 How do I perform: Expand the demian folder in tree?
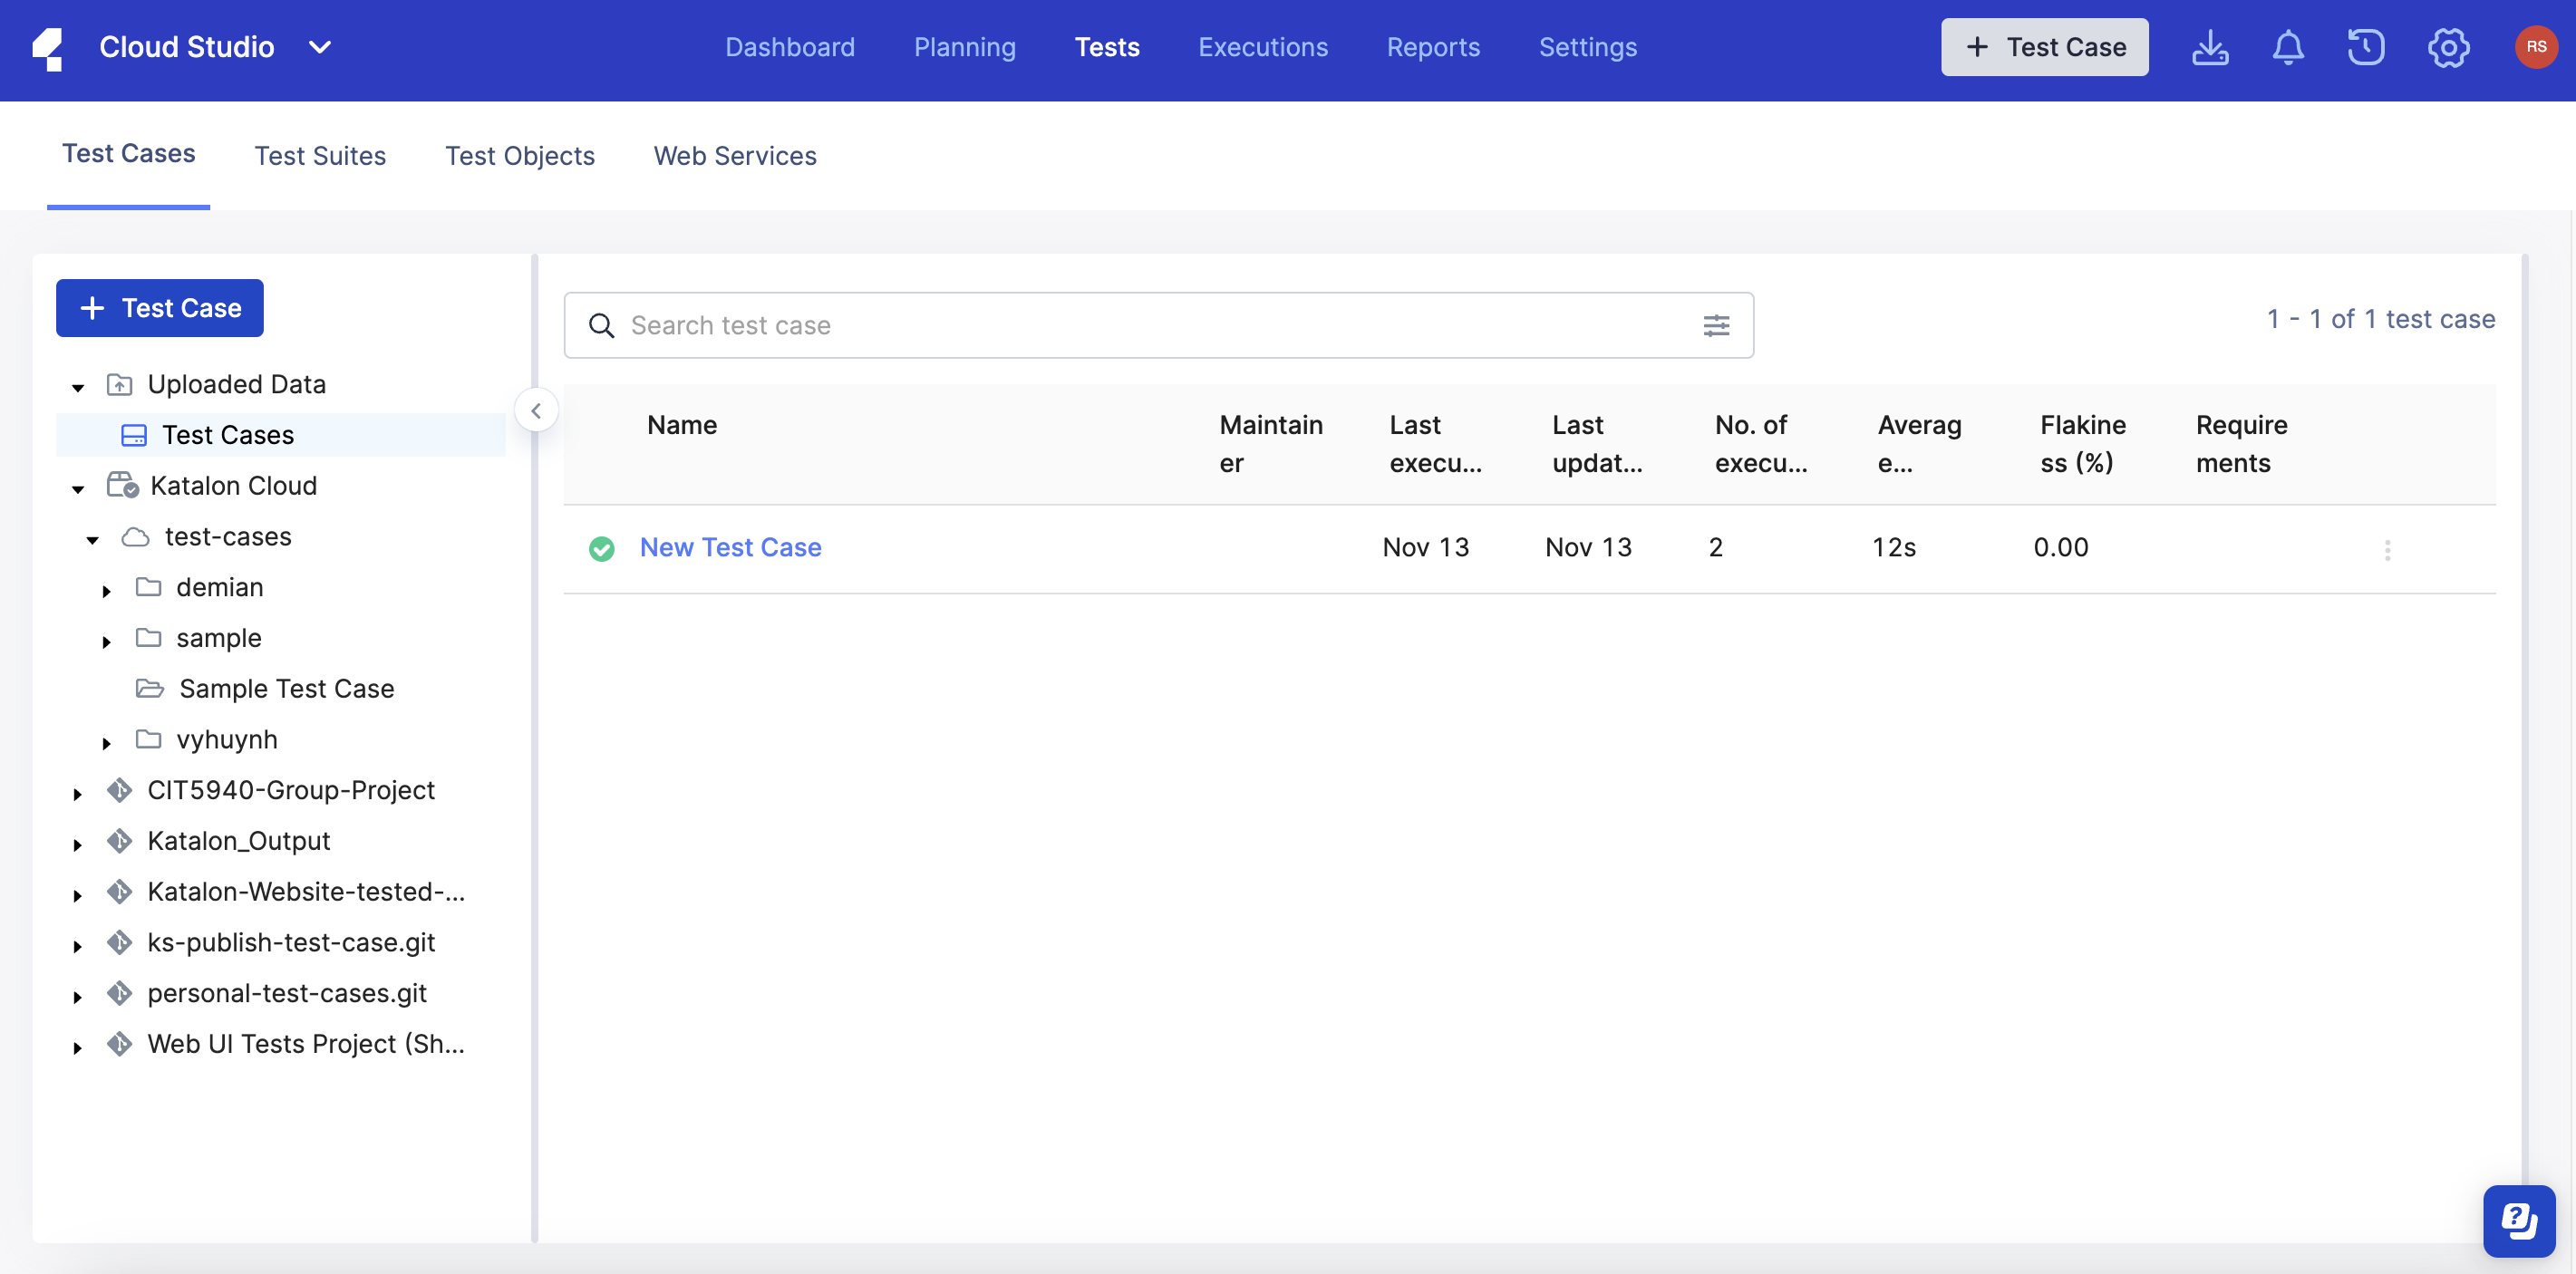coord(107,586)
